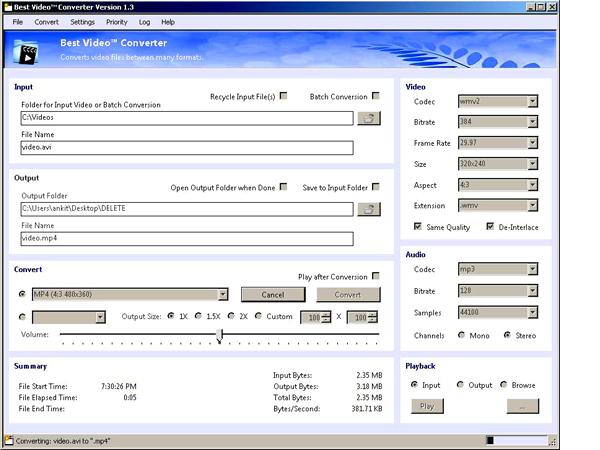Open the Help menu
600x450 pixels.
point(168,22)
